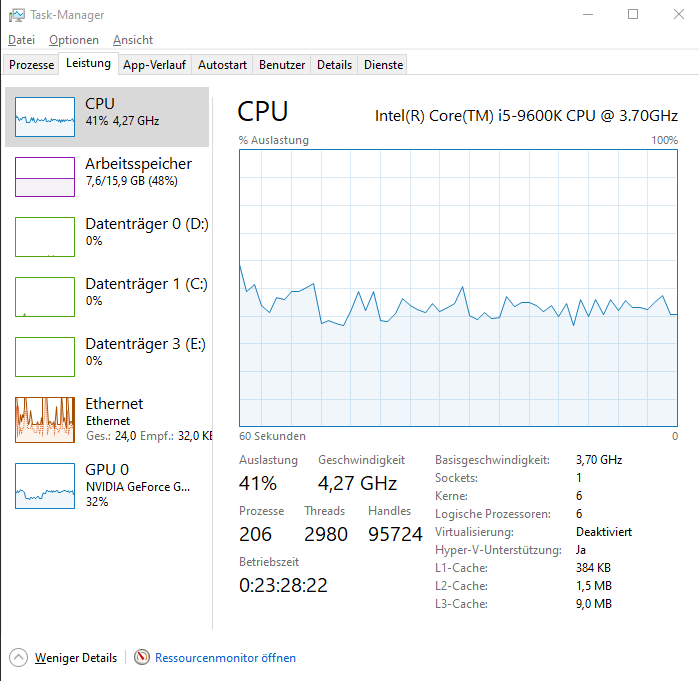
Task: Select the CPU mini graph thumbnail
Action: [45, 117]
